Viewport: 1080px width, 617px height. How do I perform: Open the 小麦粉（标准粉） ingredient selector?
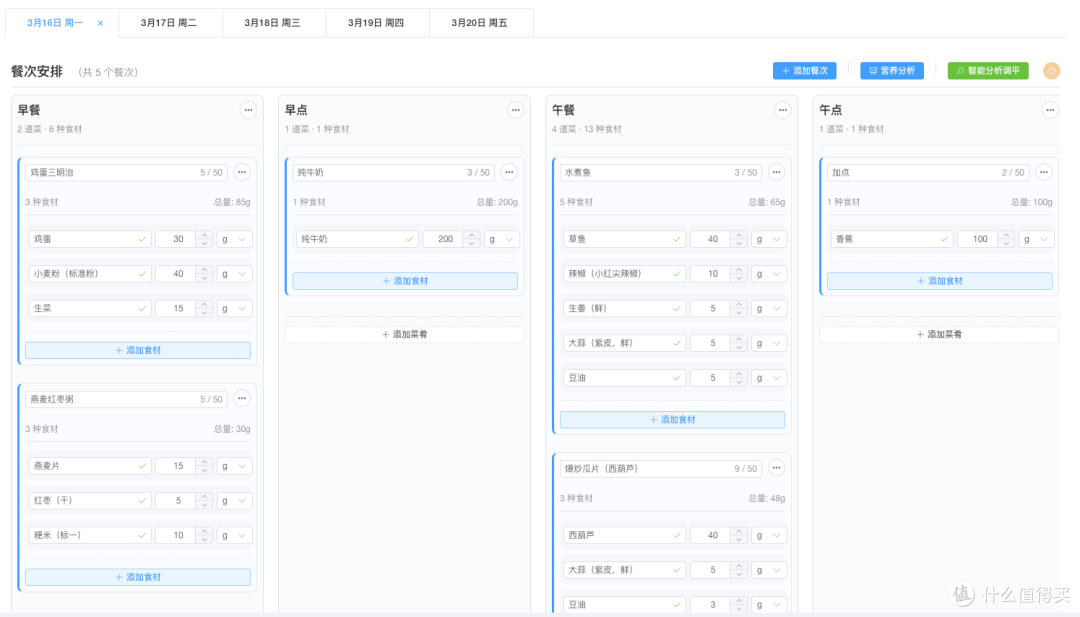(x=90, y=273)
